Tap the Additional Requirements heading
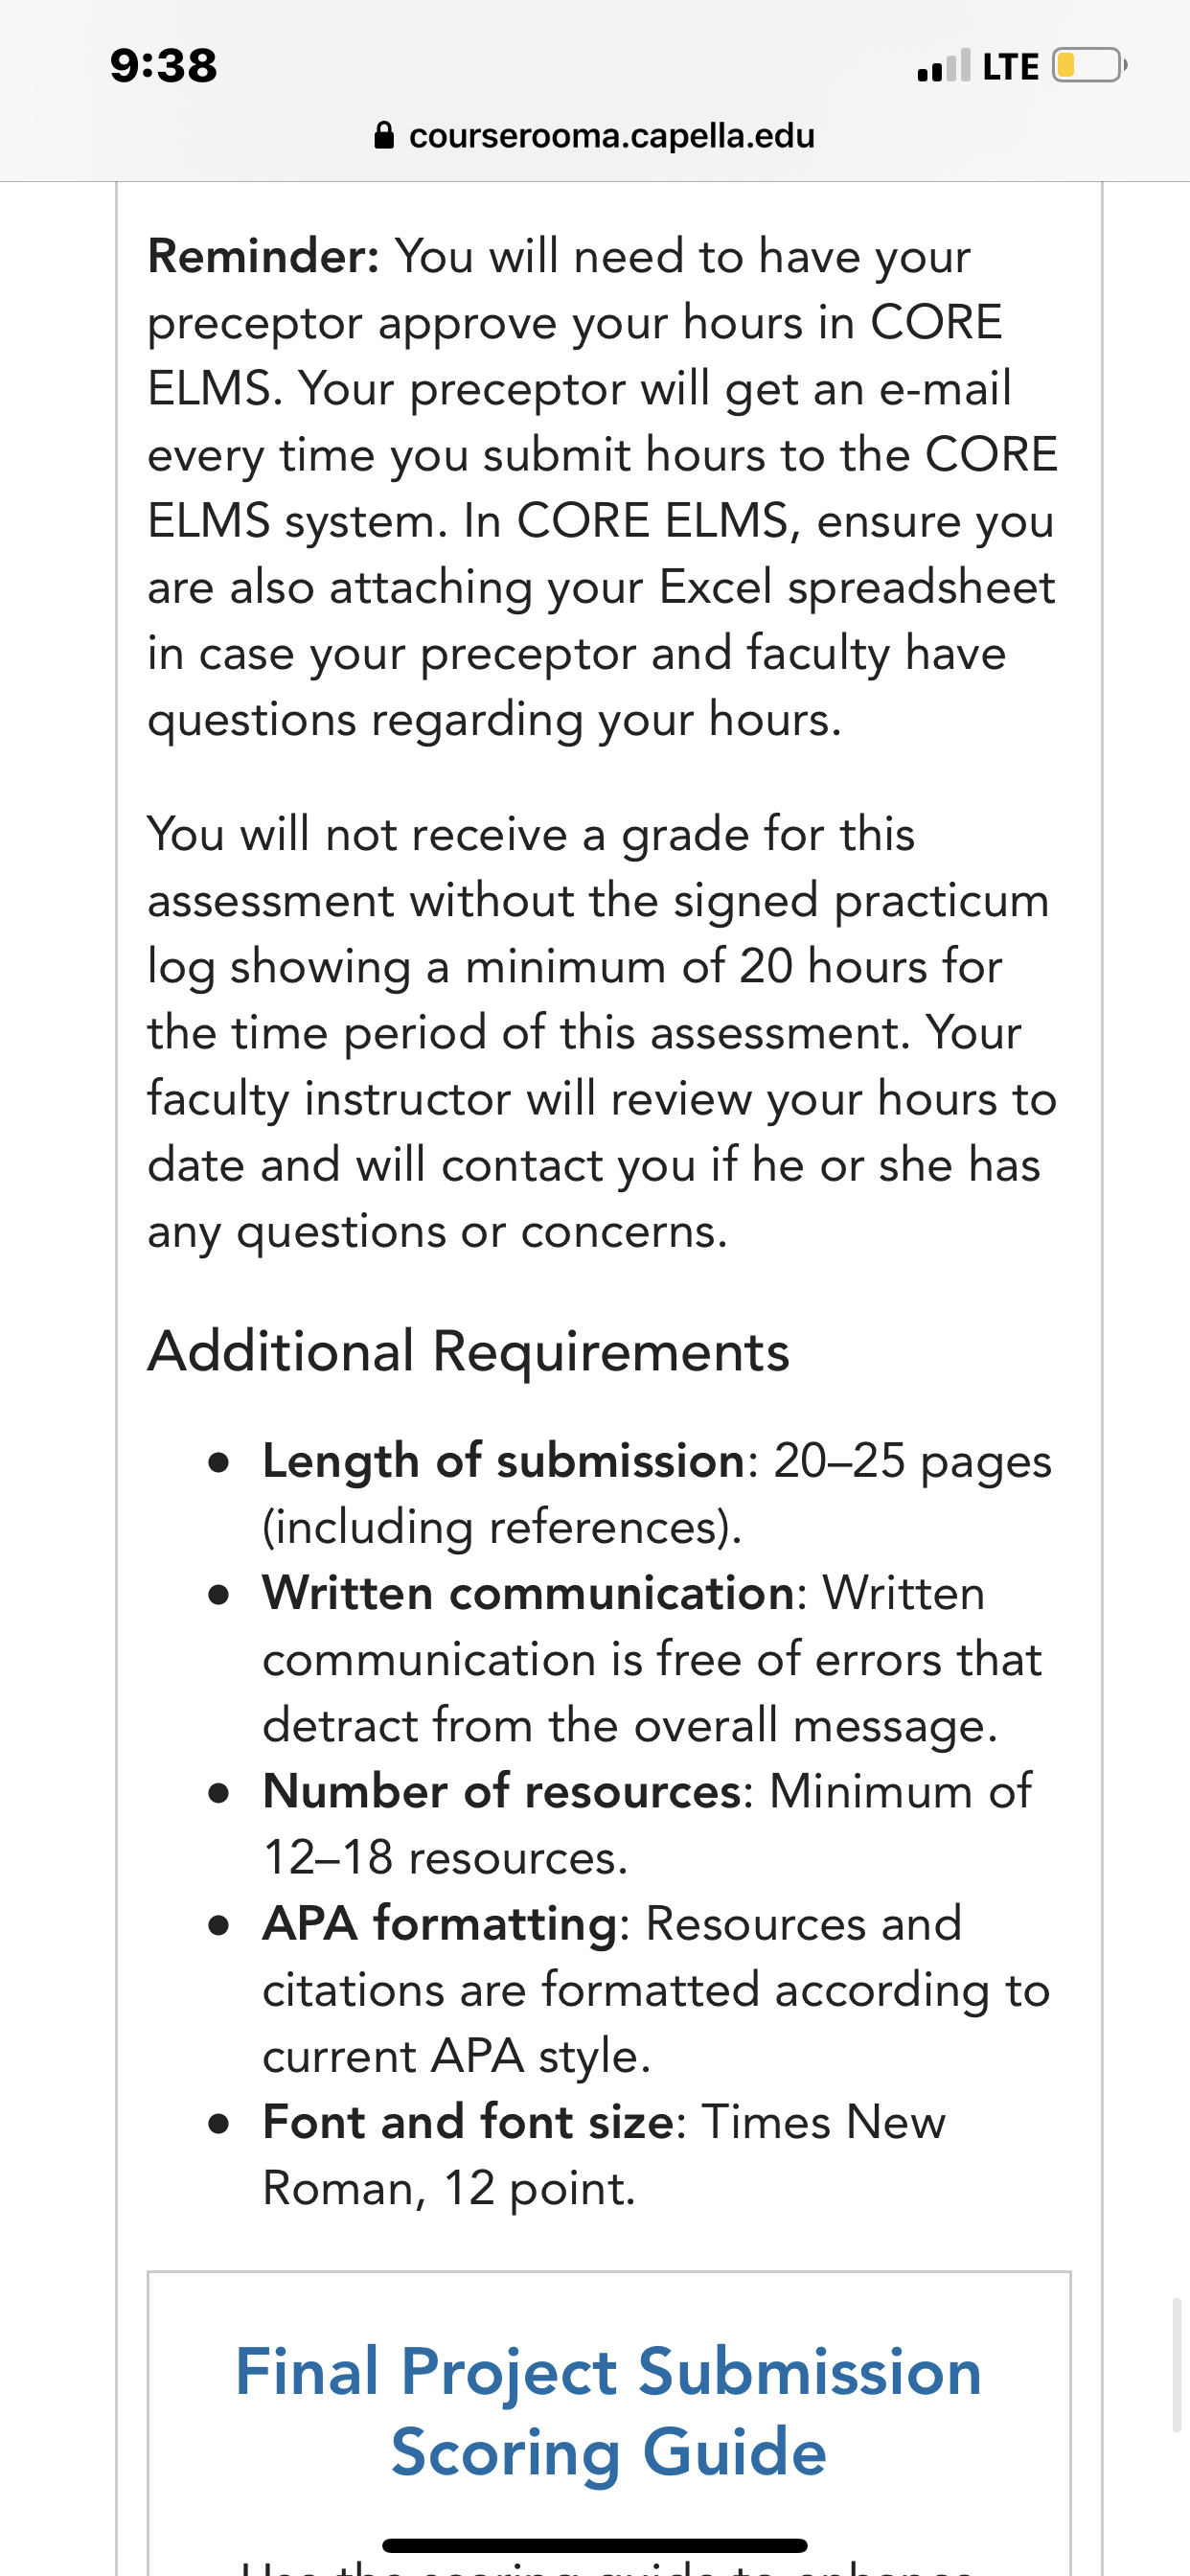1190x2576 pixels. [x=468, y=1351]
